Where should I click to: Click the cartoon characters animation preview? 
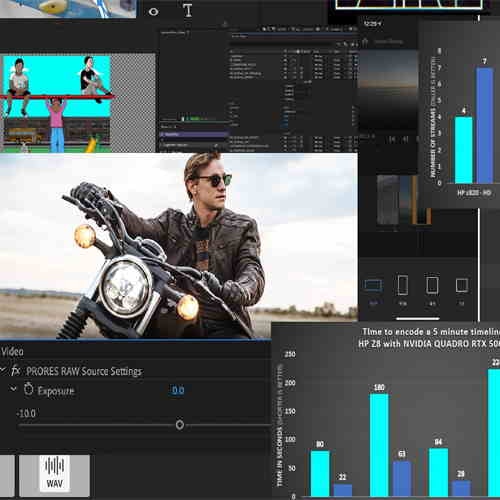(x=57, y=104)
